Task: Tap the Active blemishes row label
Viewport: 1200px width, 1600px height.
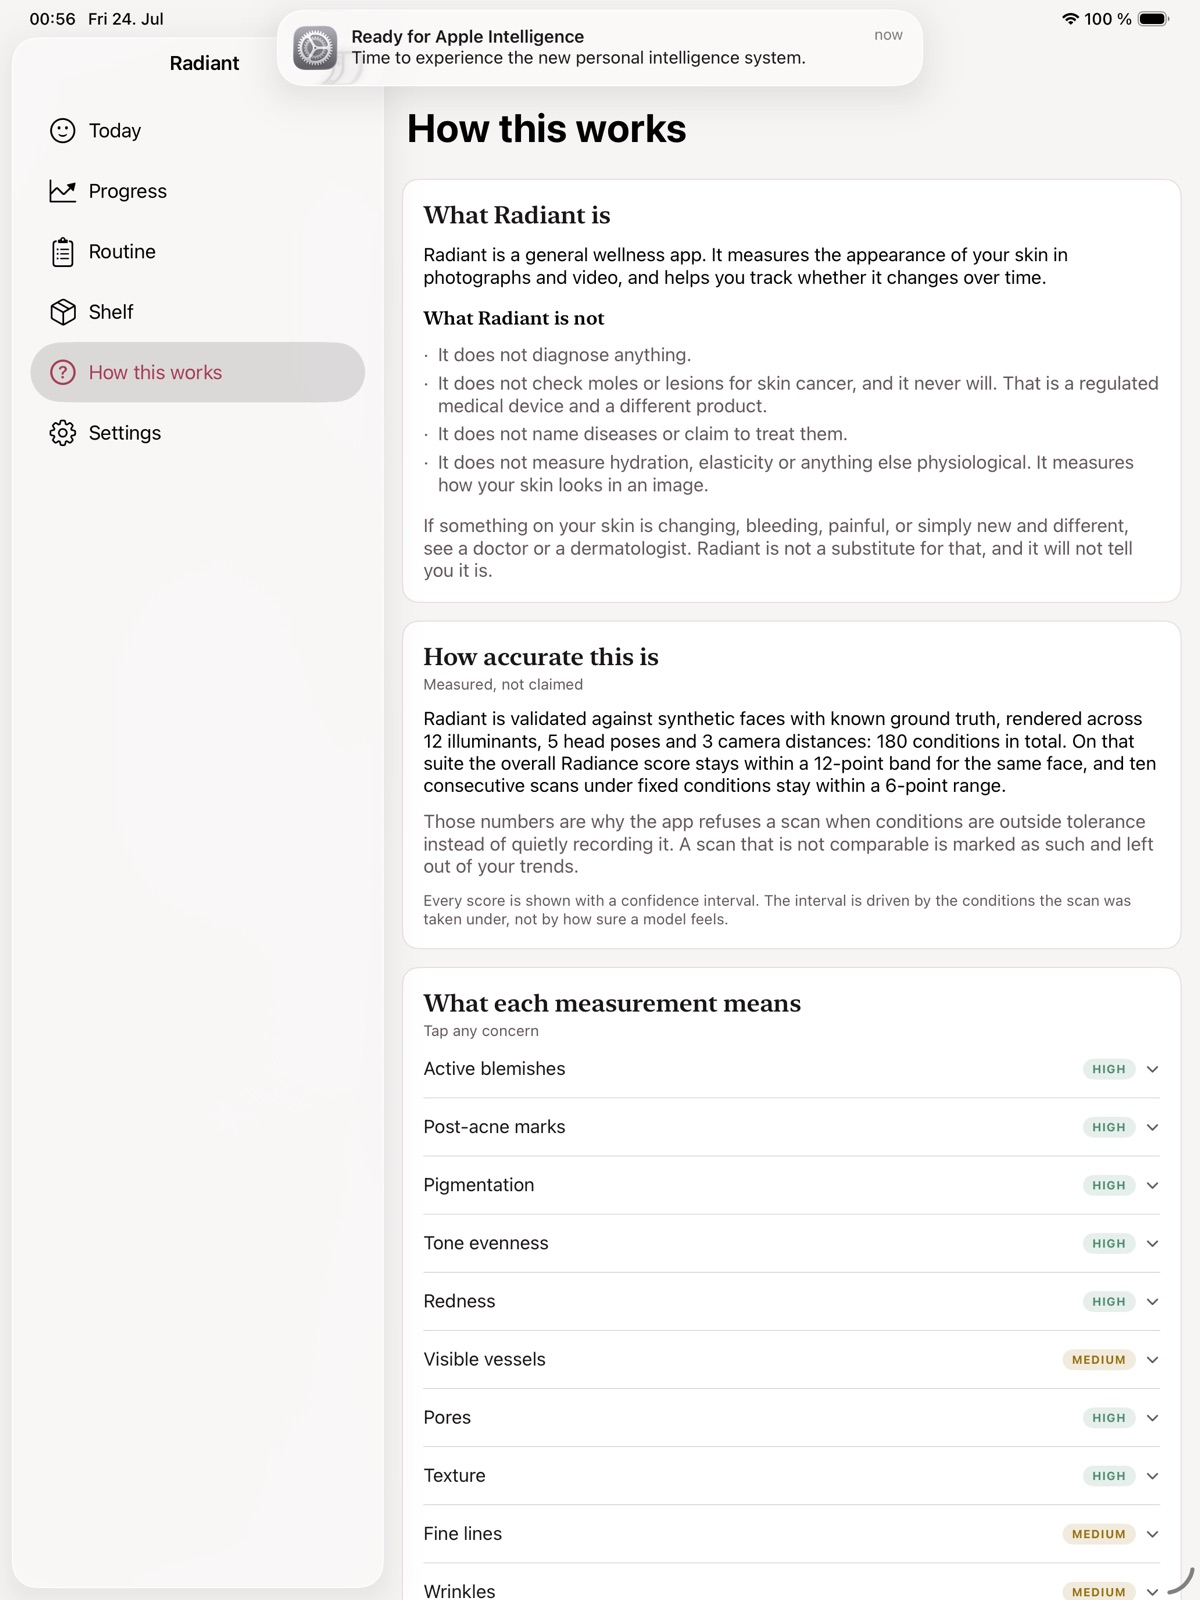Action: click(x=494, y=1069)
